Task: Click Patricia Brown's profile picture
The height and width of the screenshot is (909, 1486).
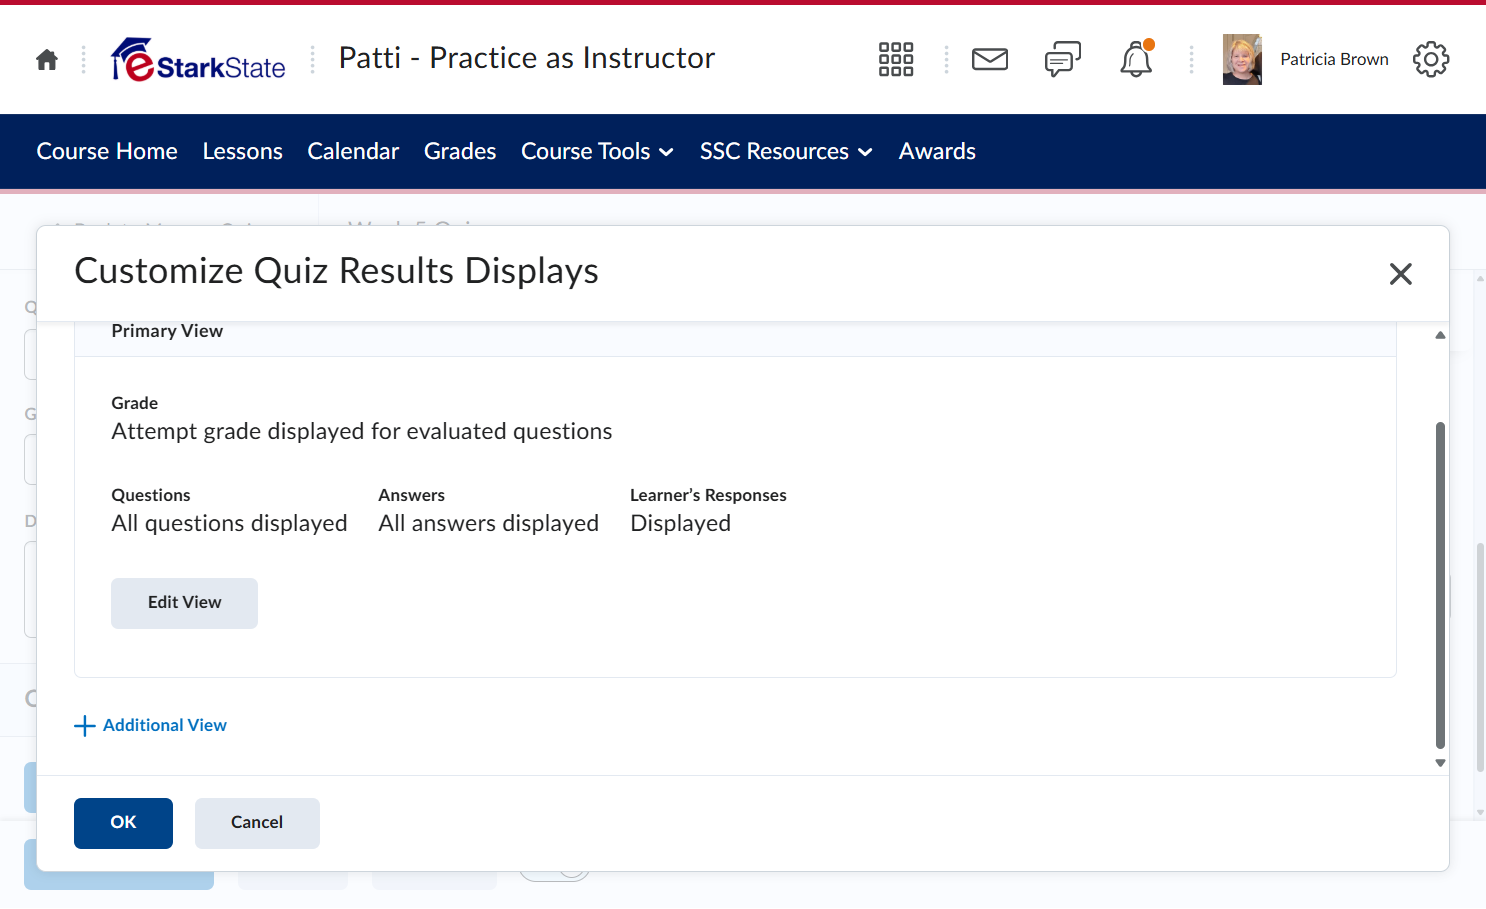Action: tap(1242, 60)
